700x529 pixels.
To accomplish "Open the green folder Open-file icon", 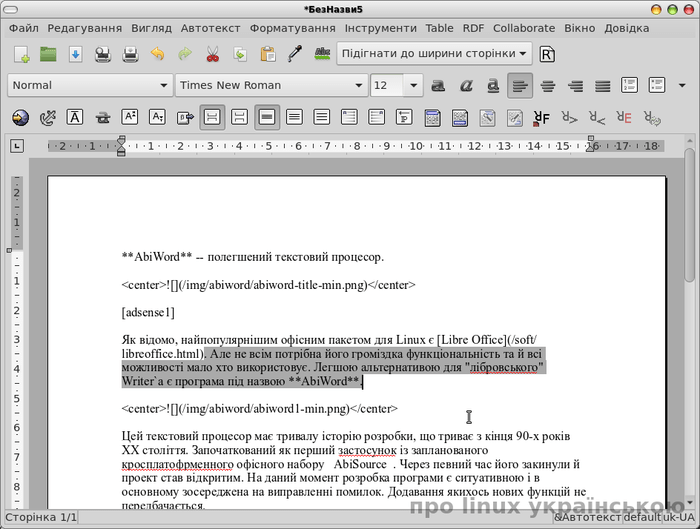I will coord(48,54).
